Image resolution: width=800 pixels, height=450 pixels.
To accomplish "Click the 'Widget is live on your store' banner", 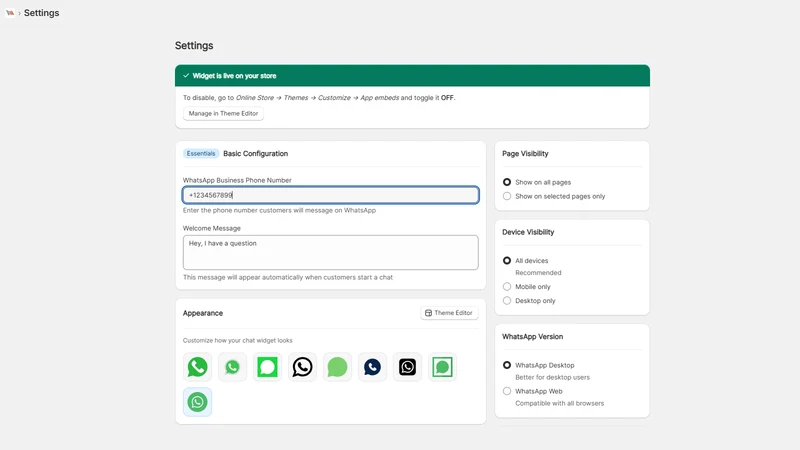I will (412, 76).
